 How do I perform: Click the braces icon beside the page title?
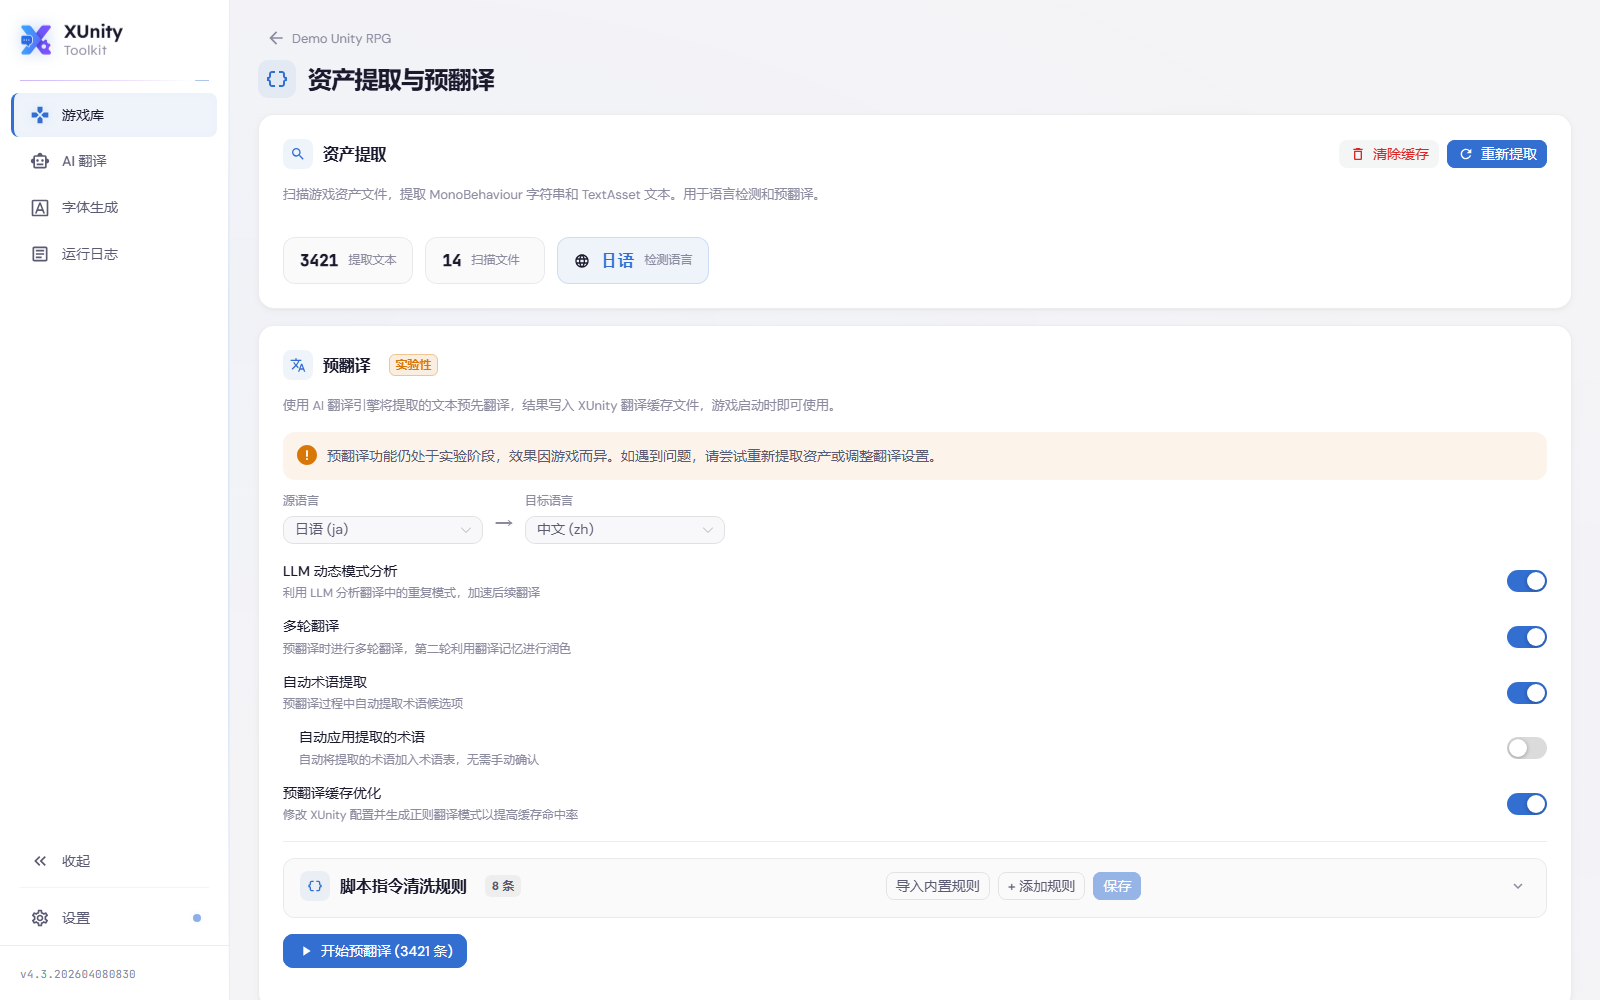277,79
